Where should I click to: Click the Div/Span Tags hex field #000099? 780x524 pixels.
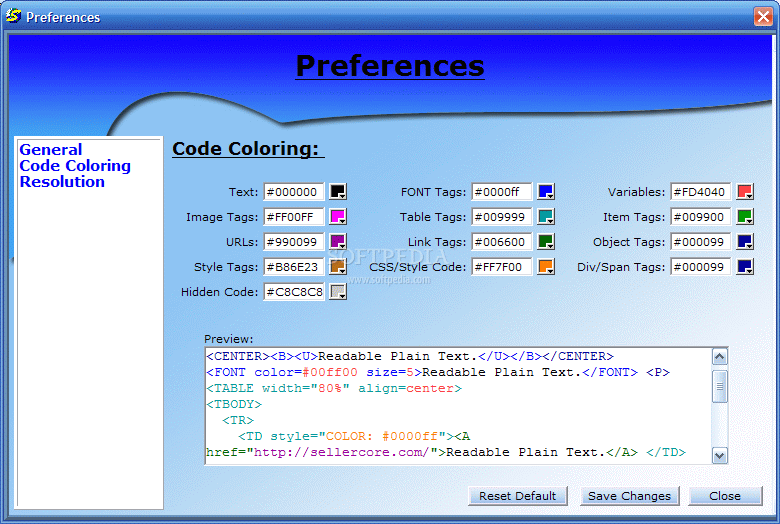pos(701,267)
